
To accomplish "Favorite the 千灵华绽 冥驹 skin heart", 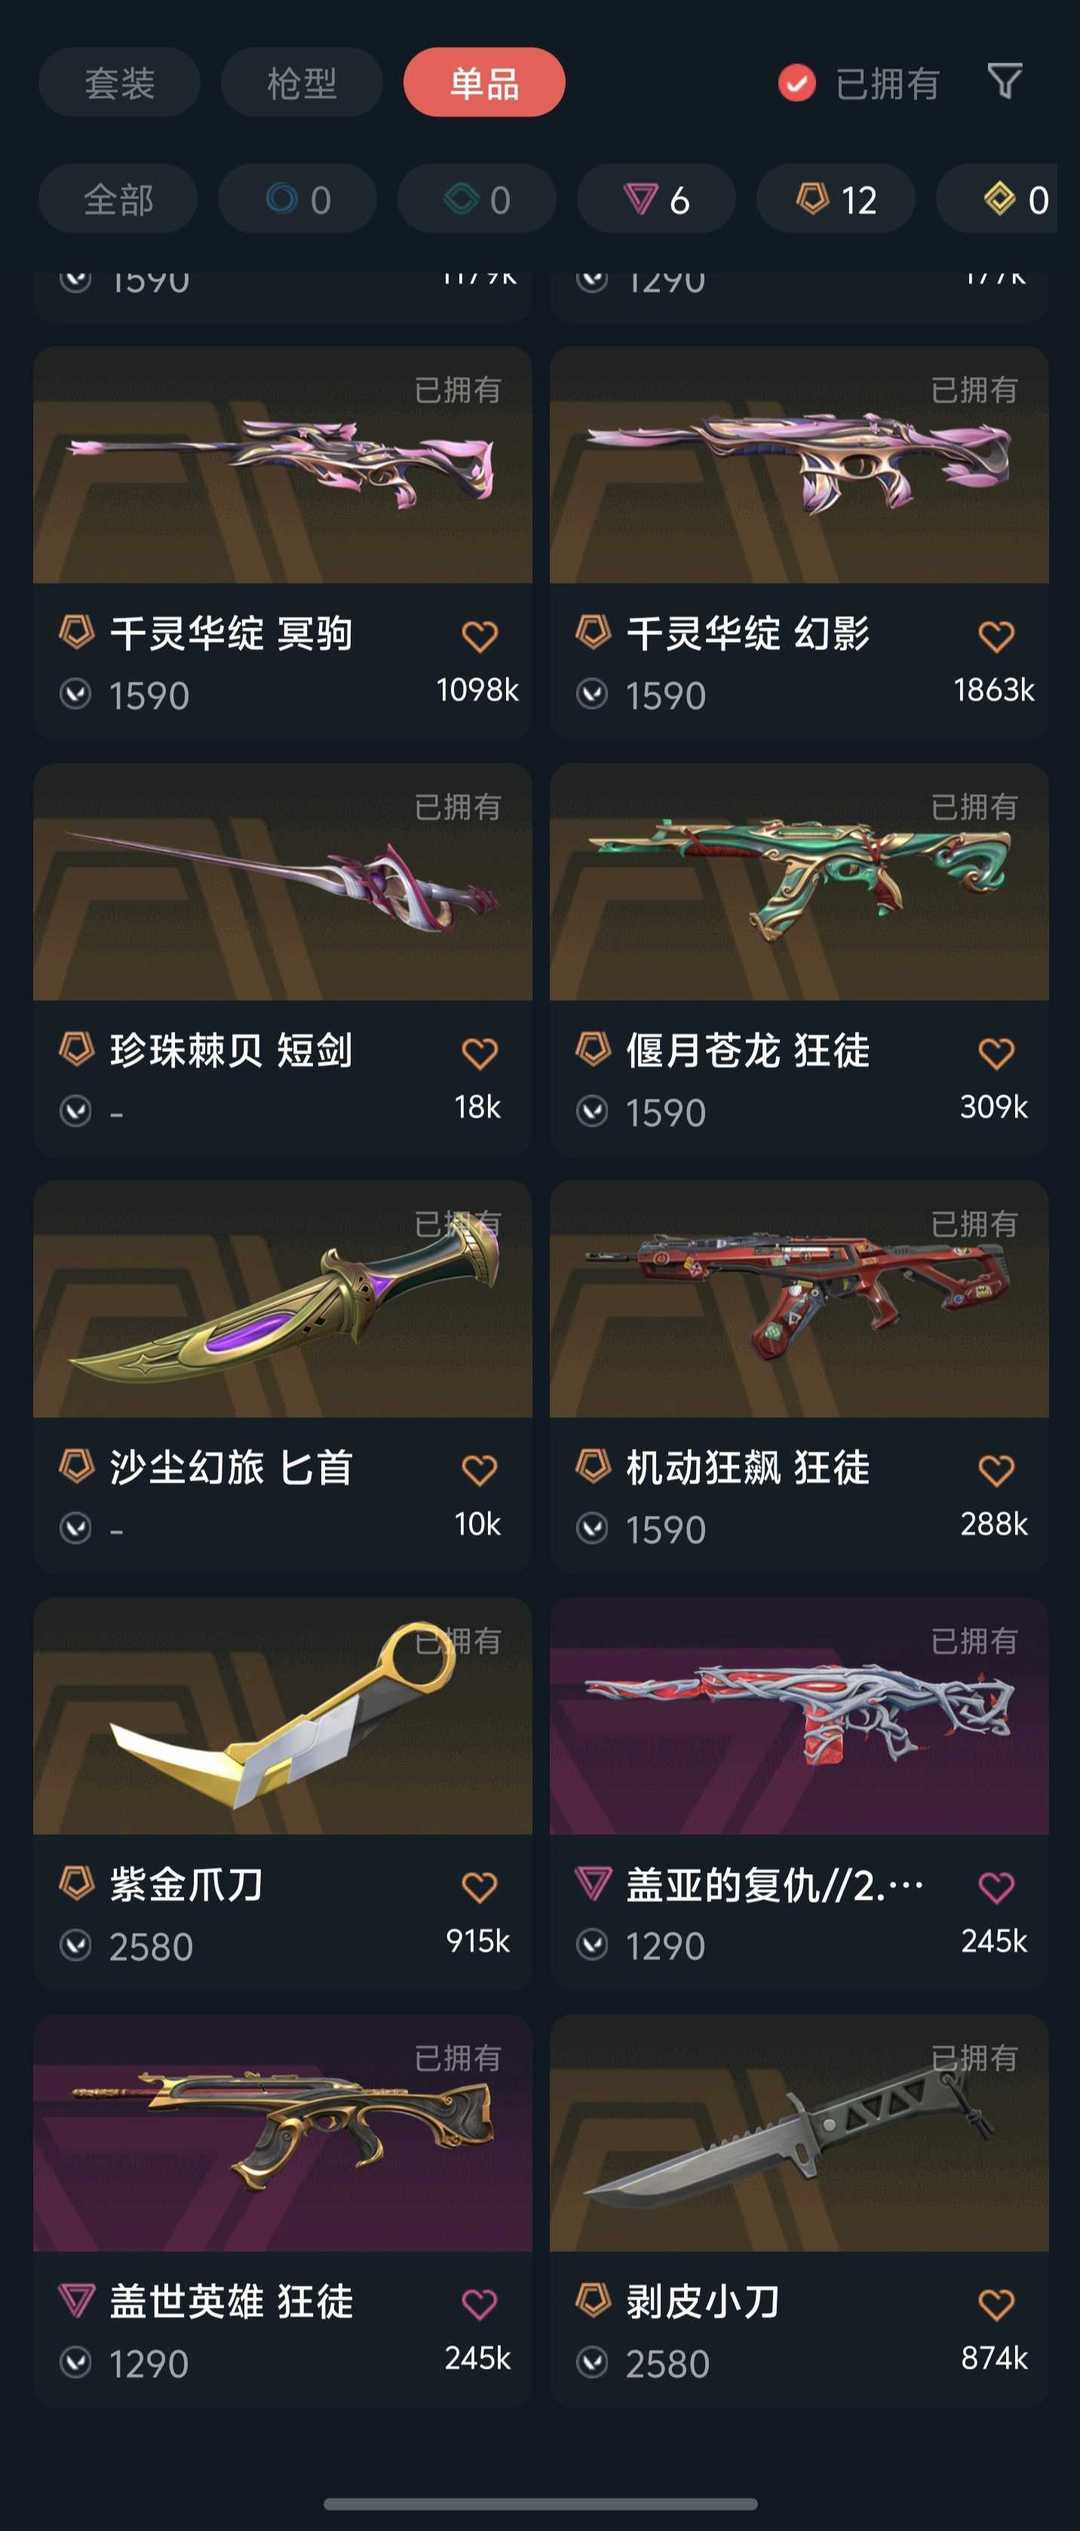I will [480, 636].
